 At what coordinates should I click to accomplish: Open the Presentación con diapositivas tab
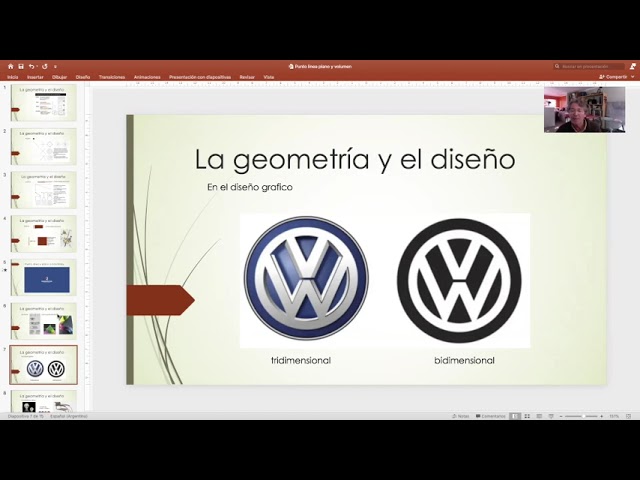click(x=200, y=77)
